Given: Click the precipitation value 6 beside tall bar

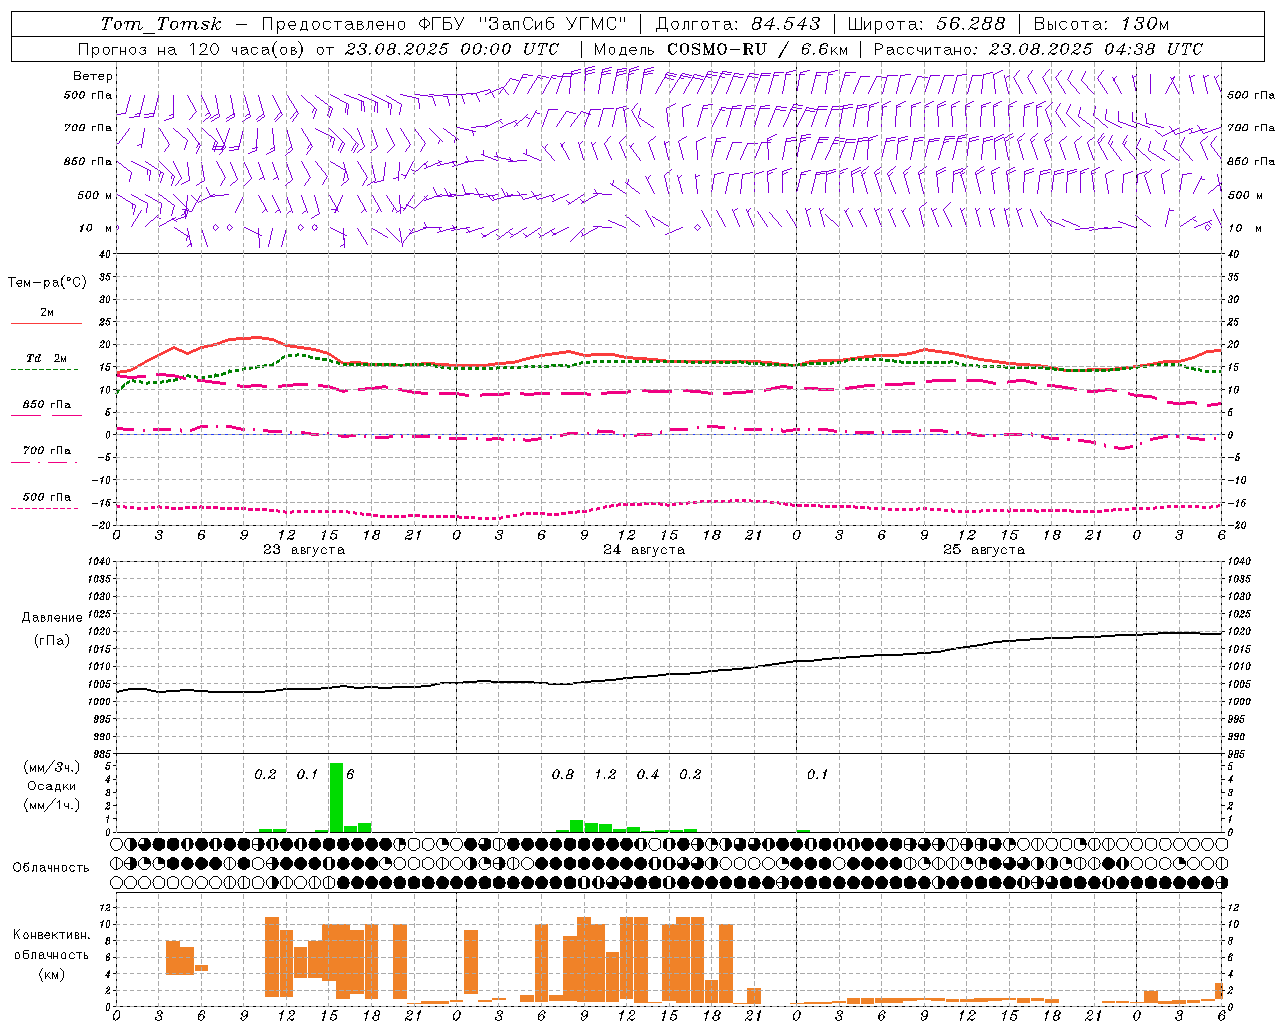Looking at the screenshot, I should 350,775.
